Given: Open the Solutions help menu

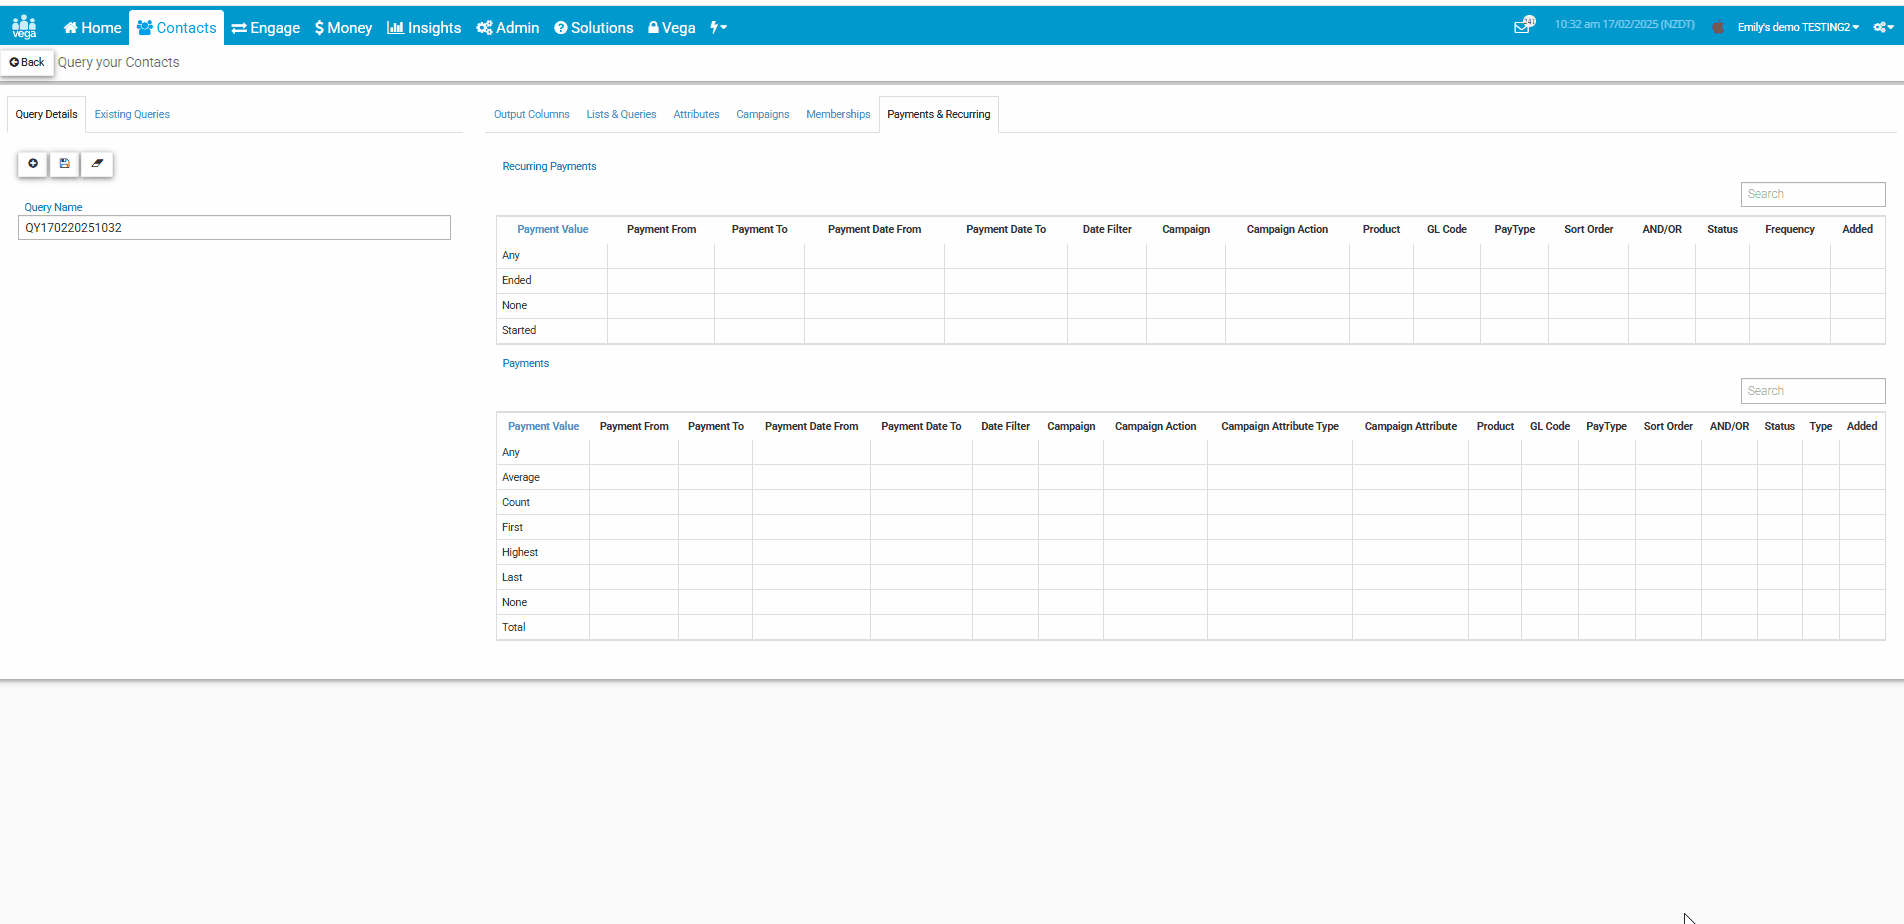Looking at the screenshot, I should click(594, 28).
